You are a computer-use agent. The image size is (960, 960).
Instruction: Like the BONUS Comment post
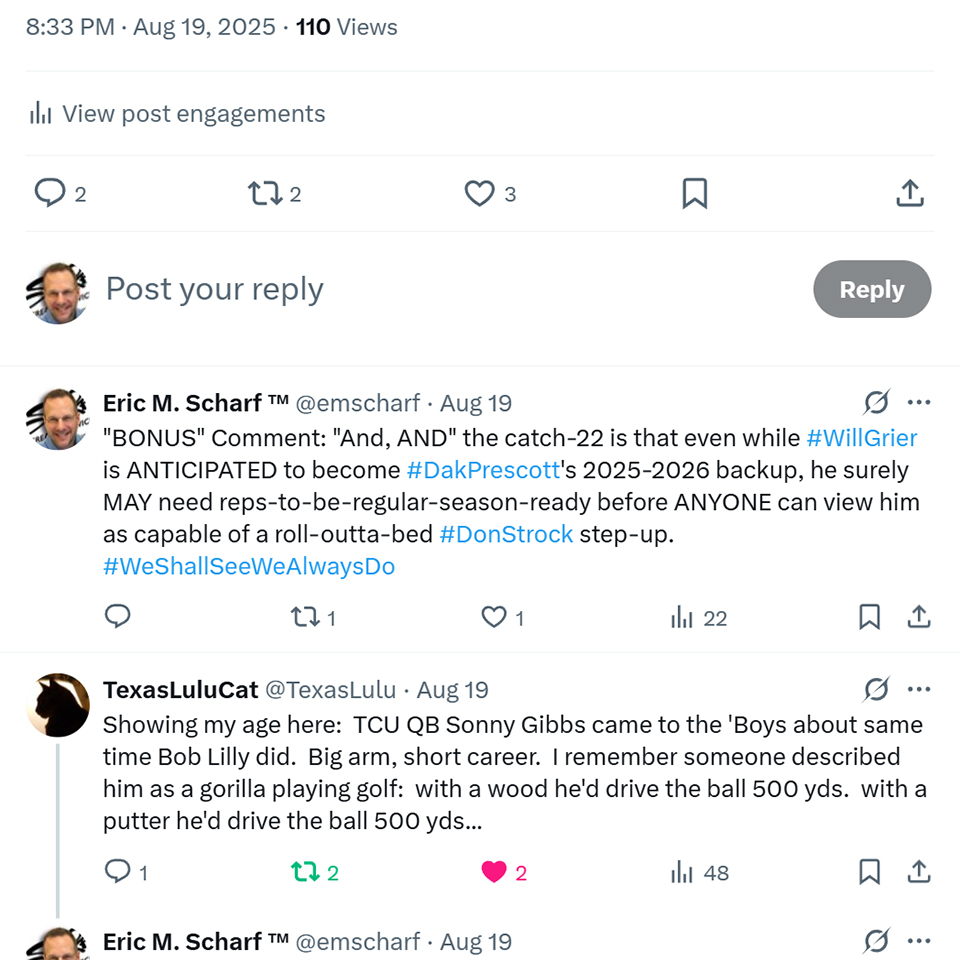(494, 617)
